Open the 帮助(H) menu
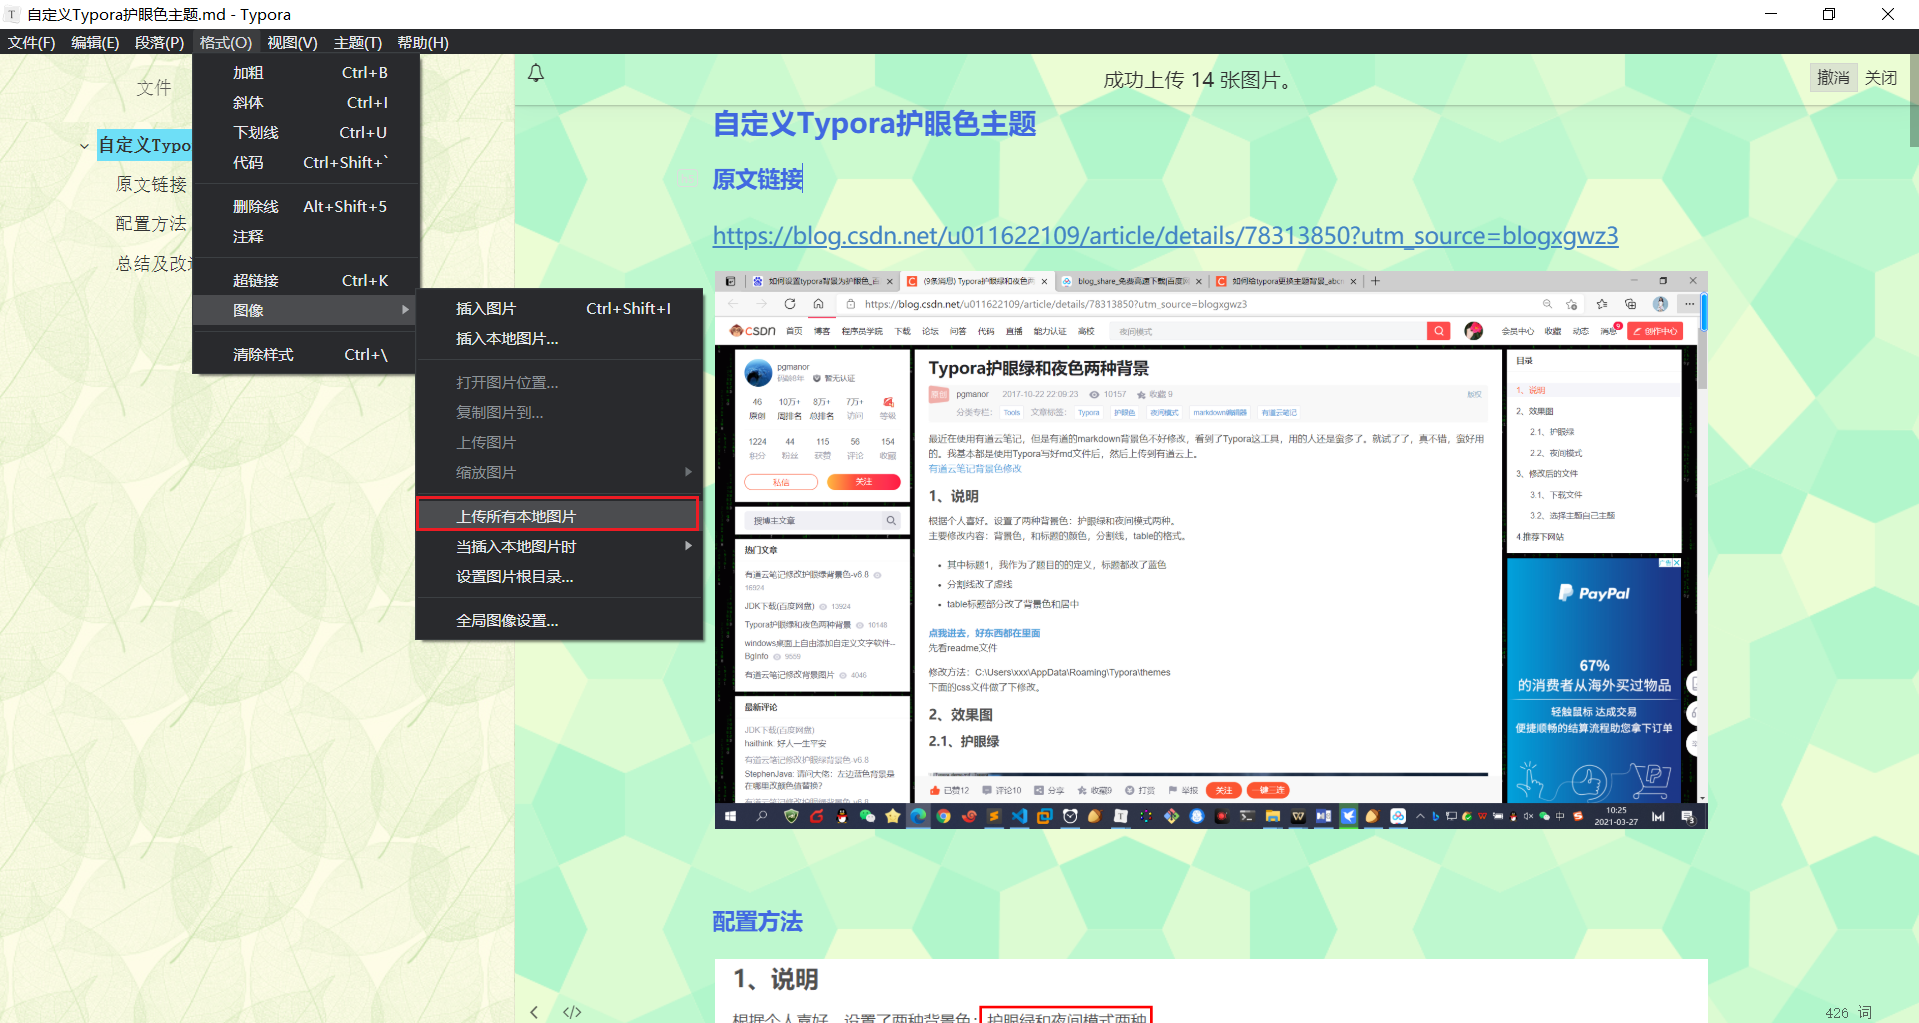The height and width of the screenshot is (1023, 1919). point(423,43)
